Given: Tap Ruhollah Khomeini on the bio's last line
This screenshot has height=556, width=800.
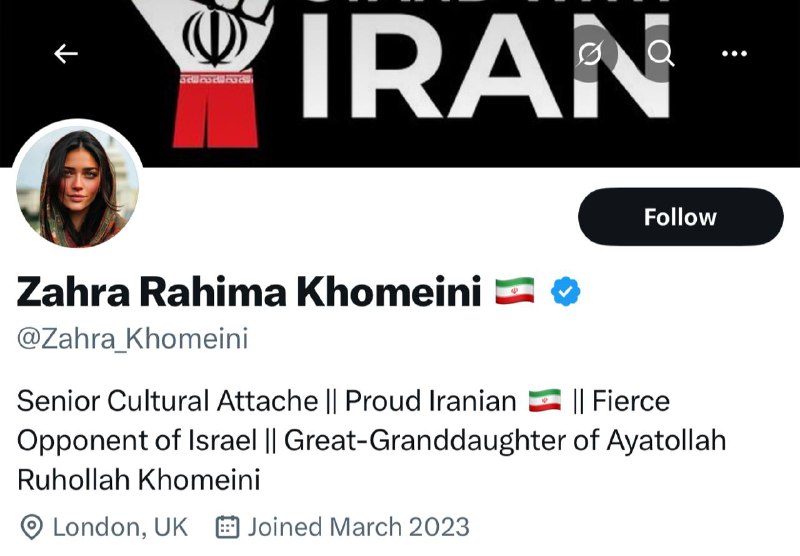Looking at the screenshot, I should pyautogui.click(x=139, y=479).
